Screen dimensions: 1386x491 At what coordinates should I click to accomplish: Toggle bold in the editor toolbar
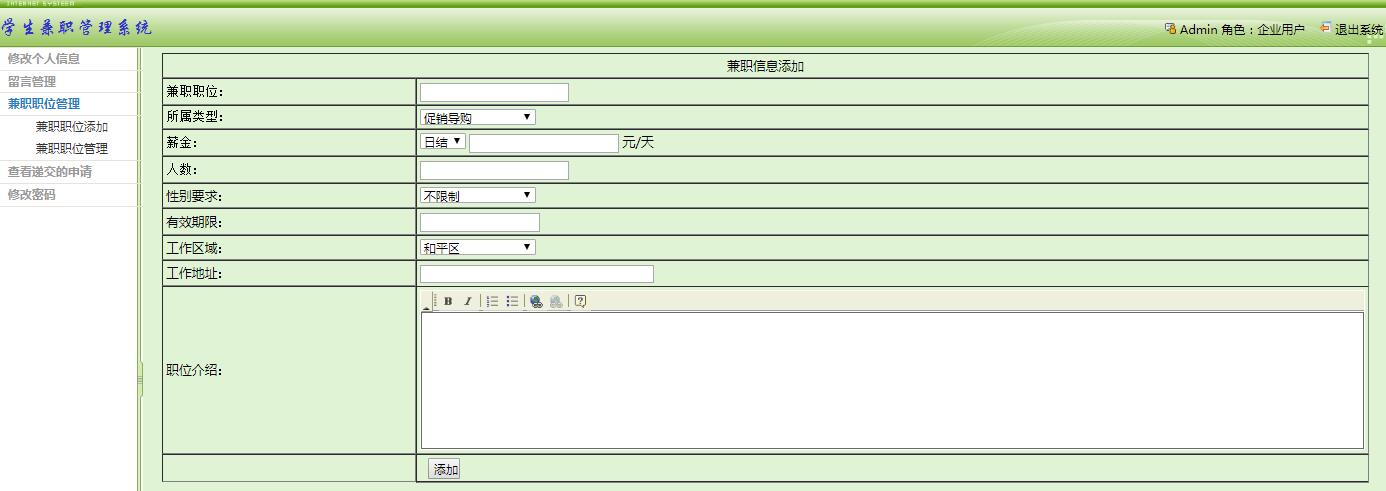448,301
